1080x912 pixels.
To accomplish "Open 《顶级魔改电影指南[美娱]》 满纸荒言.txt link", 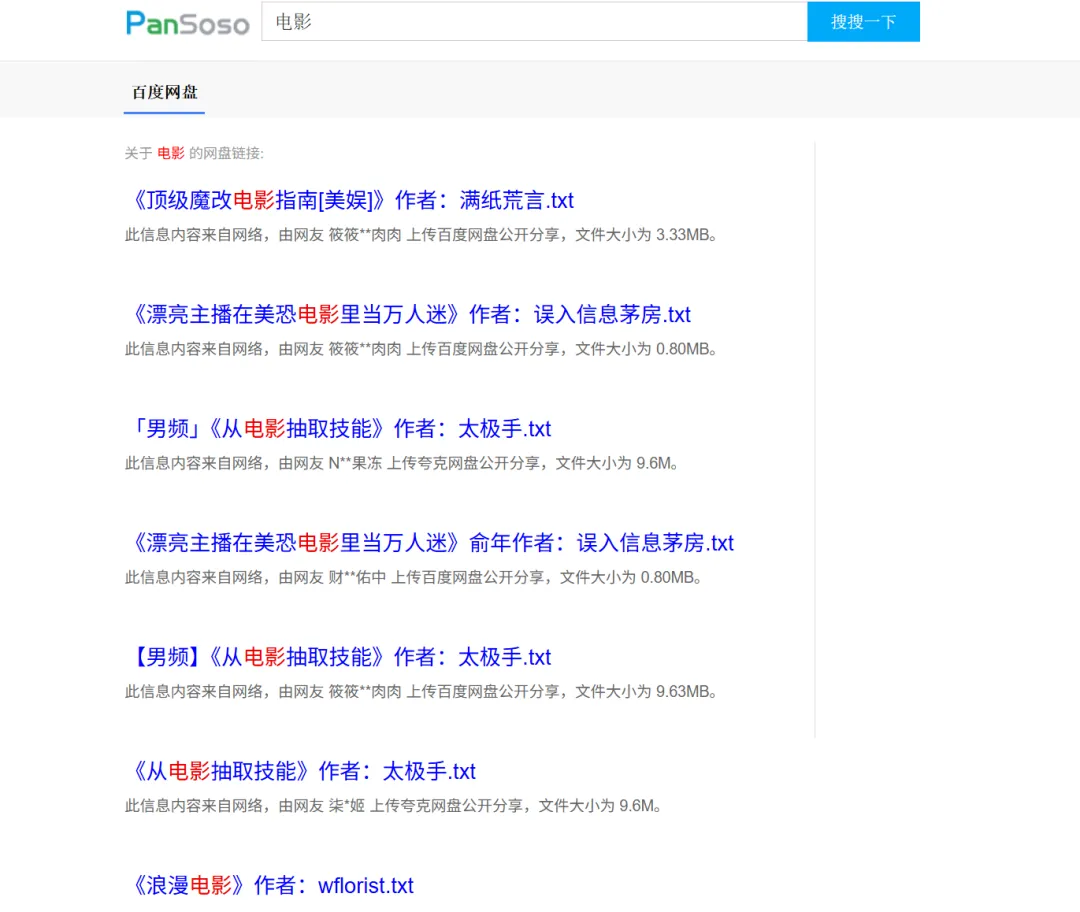I will [x=351, y=200].
